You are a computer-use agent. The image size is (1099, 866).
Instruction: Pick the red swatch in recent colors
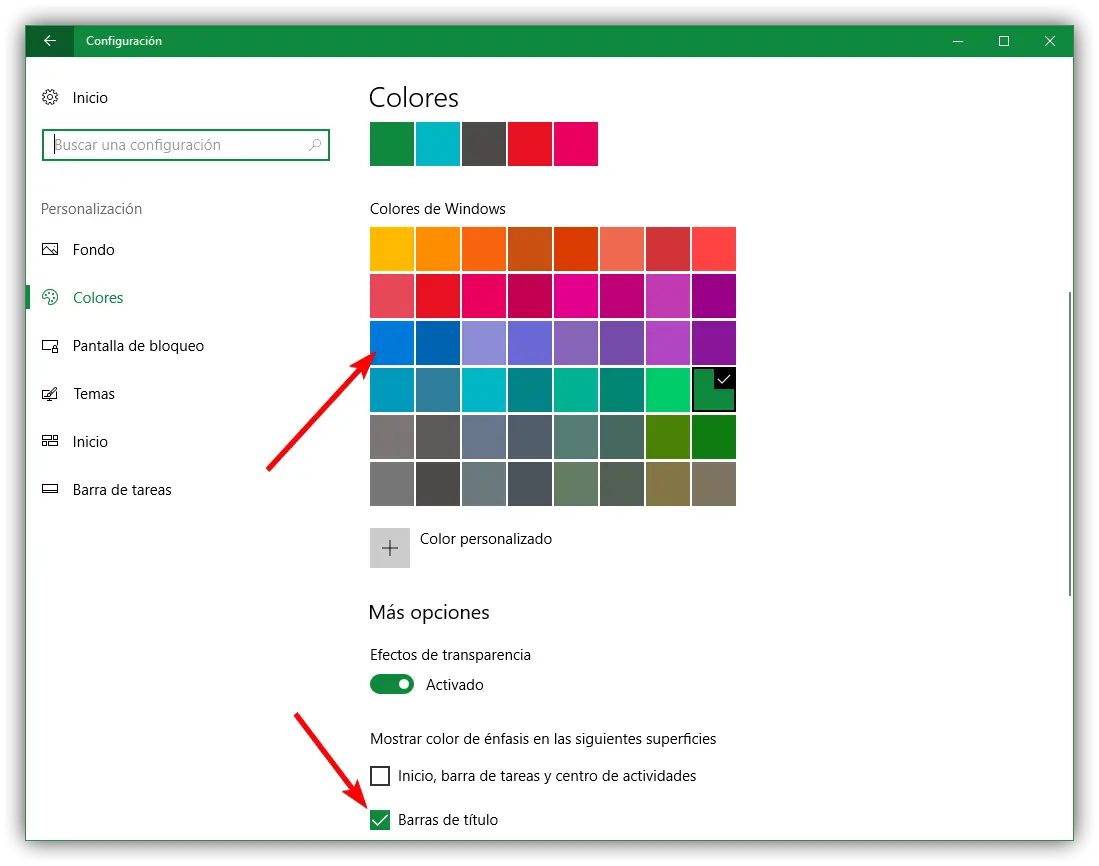tap(530, 144)
